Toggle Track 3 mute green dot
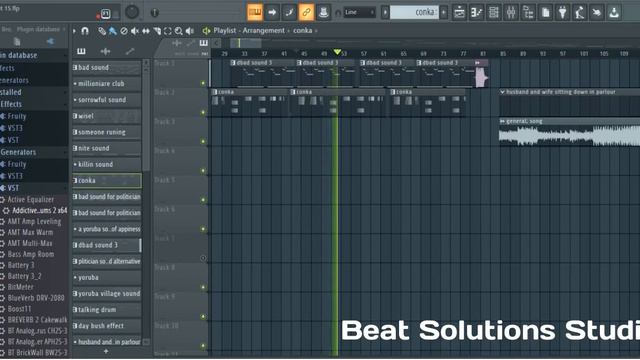 click(203, 142)
